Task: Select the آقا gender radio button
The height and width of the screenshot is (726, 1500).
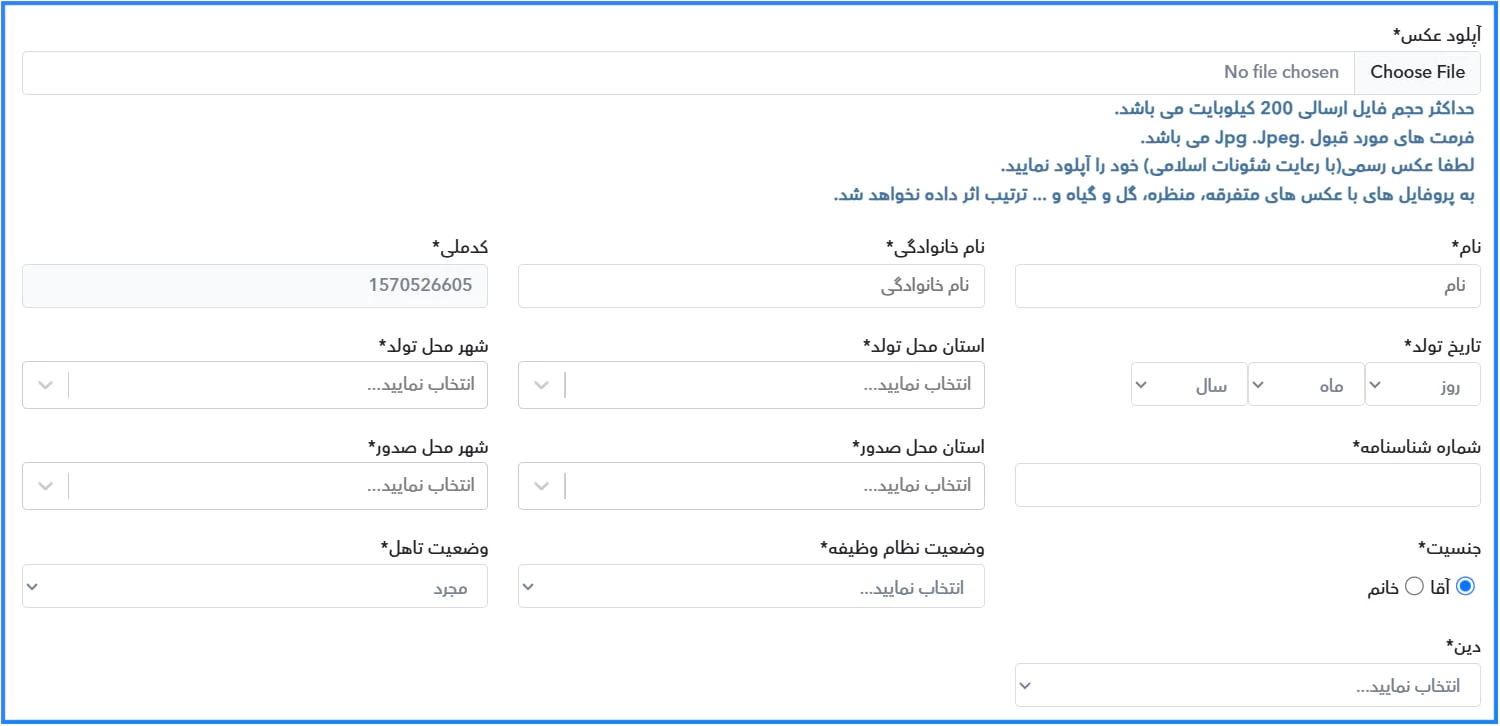Action: 1466,587
